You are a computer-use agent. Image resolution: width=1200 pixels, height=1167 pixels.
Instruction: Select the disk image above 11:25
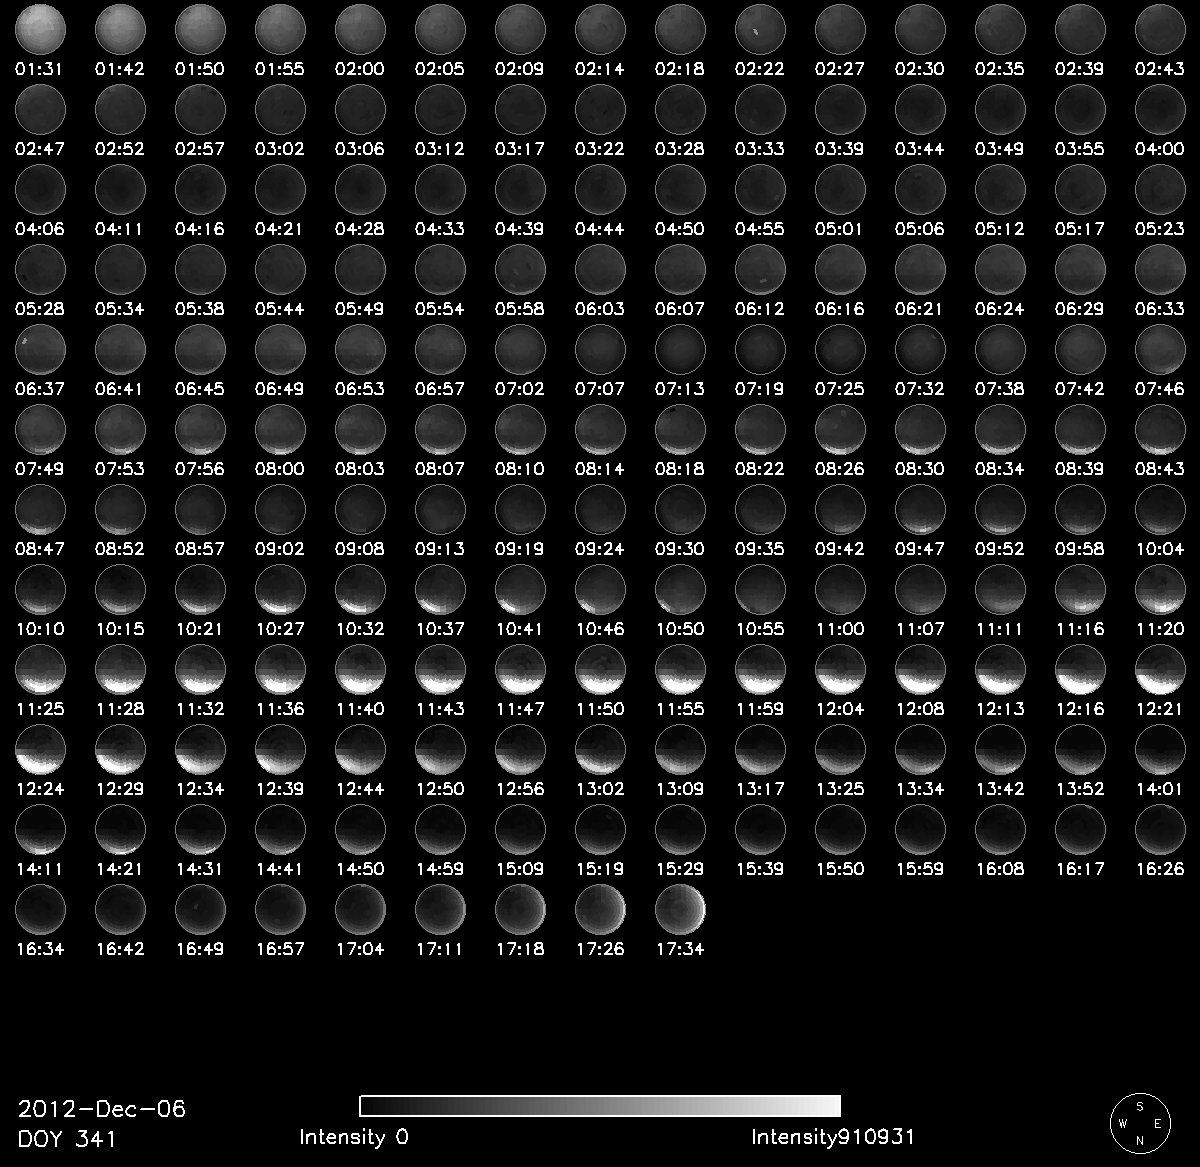40,668
